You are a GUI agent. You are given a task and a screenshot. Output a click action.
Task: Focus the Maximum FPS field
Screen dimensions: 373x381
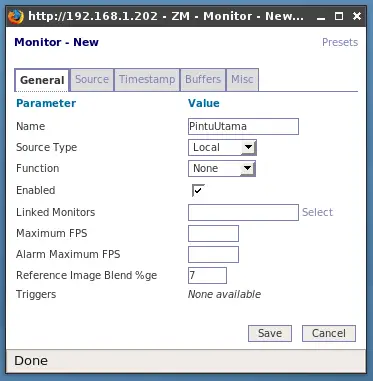tap(213, 233)
